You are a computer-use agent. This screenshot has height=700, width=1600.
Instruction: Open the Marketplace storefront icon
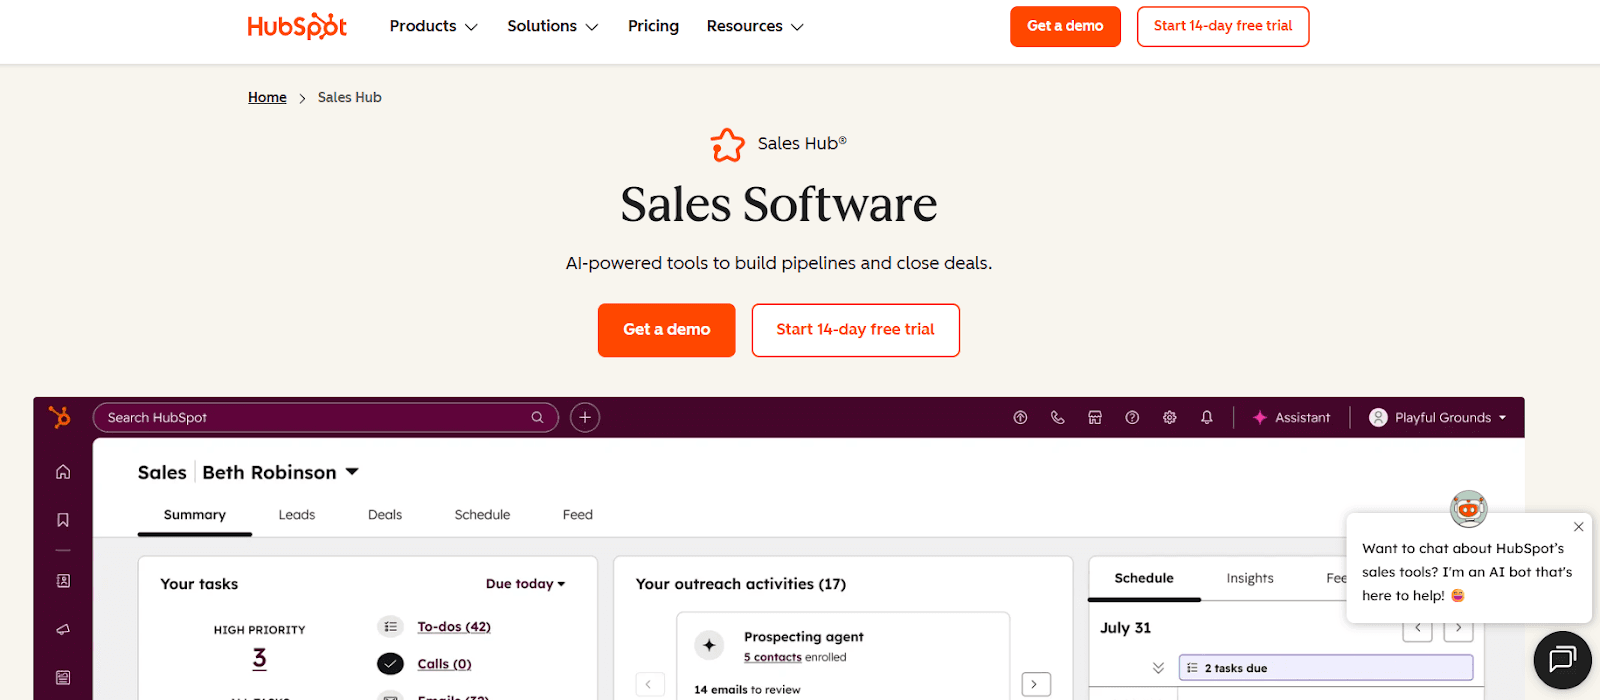coord(1095,417)
